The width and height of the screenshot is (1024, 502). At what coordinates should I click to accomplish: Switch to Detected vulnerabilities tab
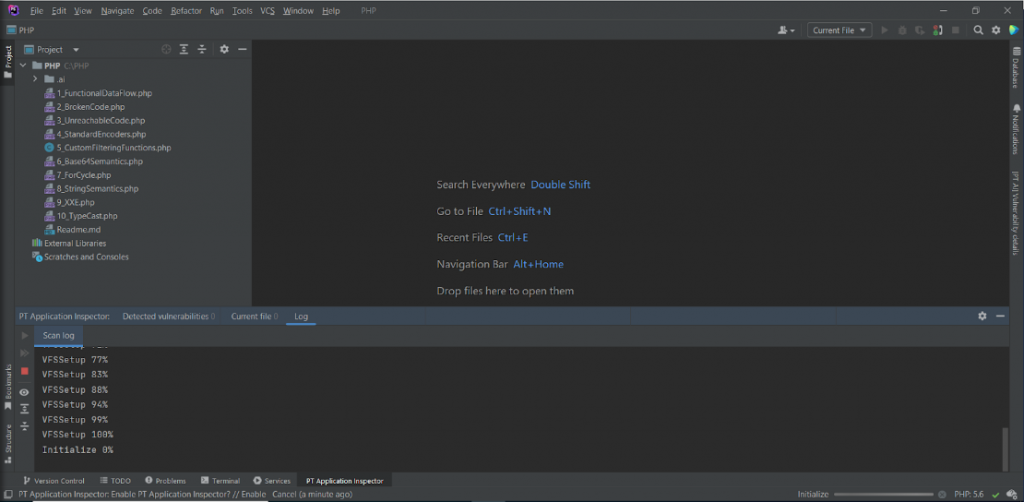[168, 316]
